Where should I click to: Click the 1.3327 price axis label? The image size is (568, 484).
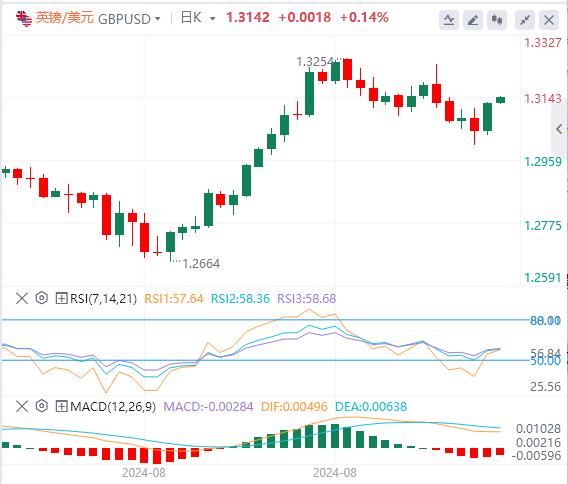pyautogui.click(x=543, y=43)
